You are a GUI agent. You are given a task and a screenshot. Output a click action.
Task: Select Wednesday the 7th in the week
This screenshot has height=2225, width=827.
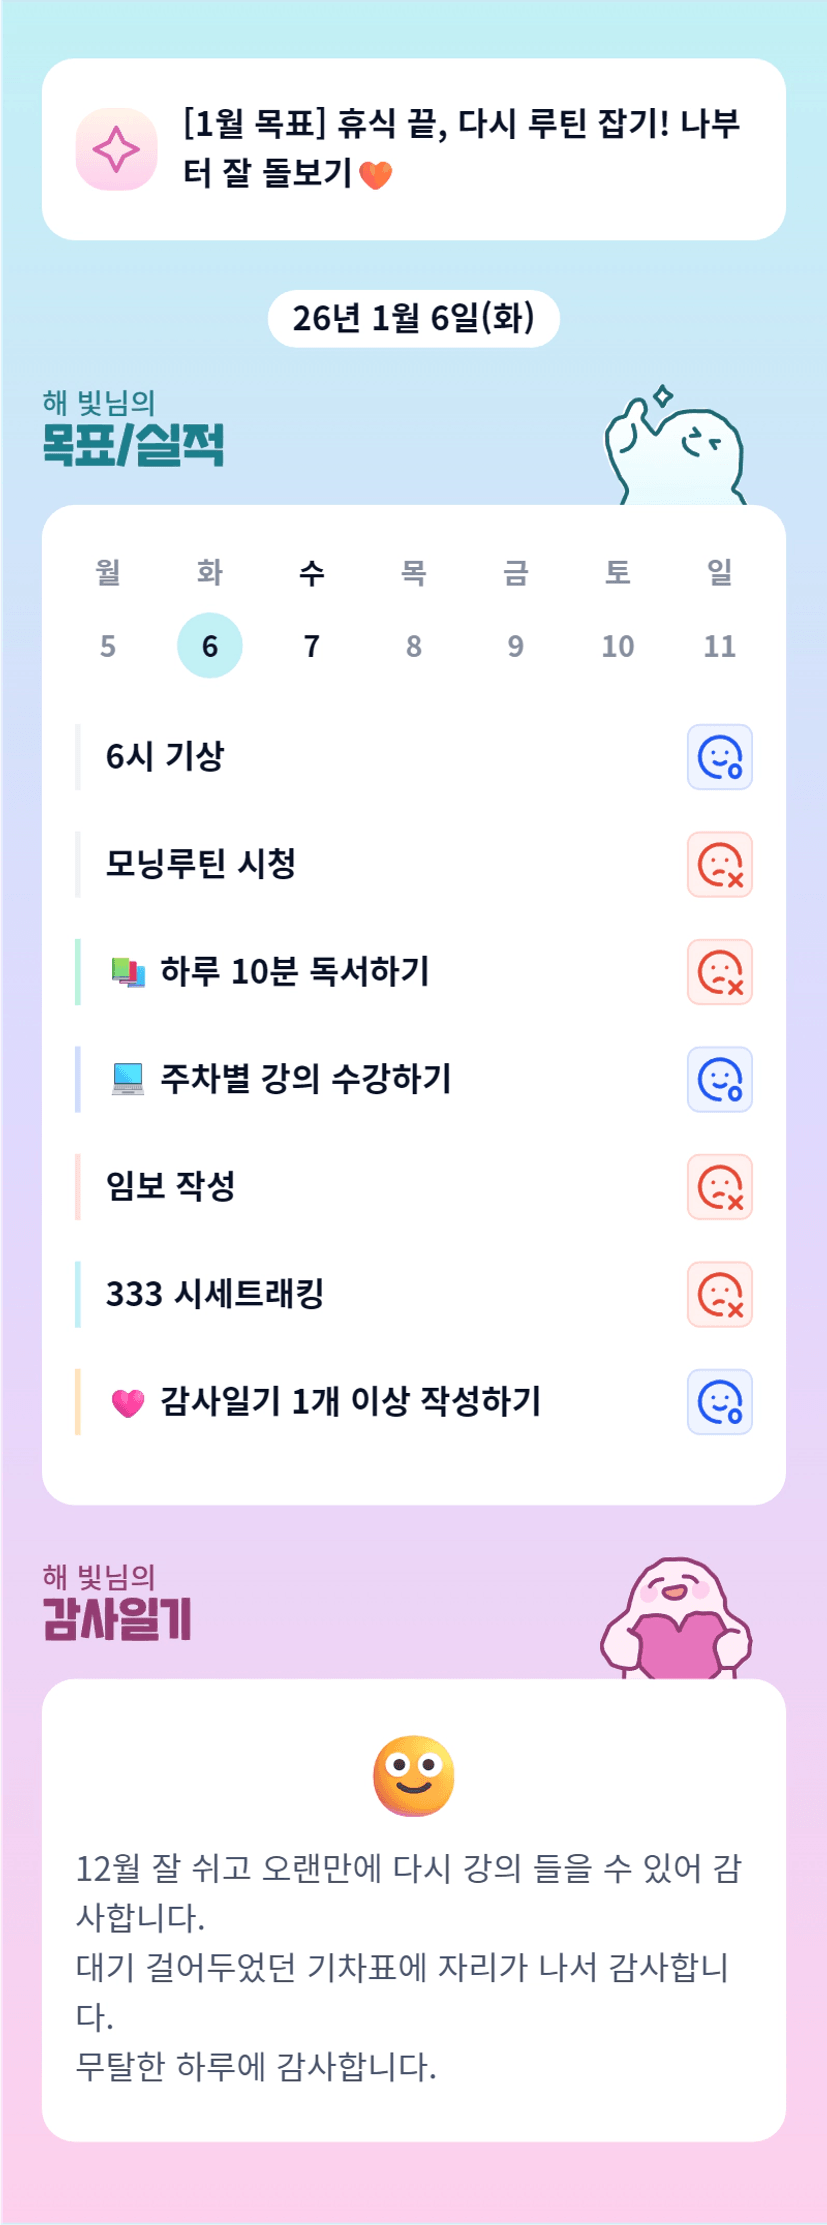[x=312, y=646]
